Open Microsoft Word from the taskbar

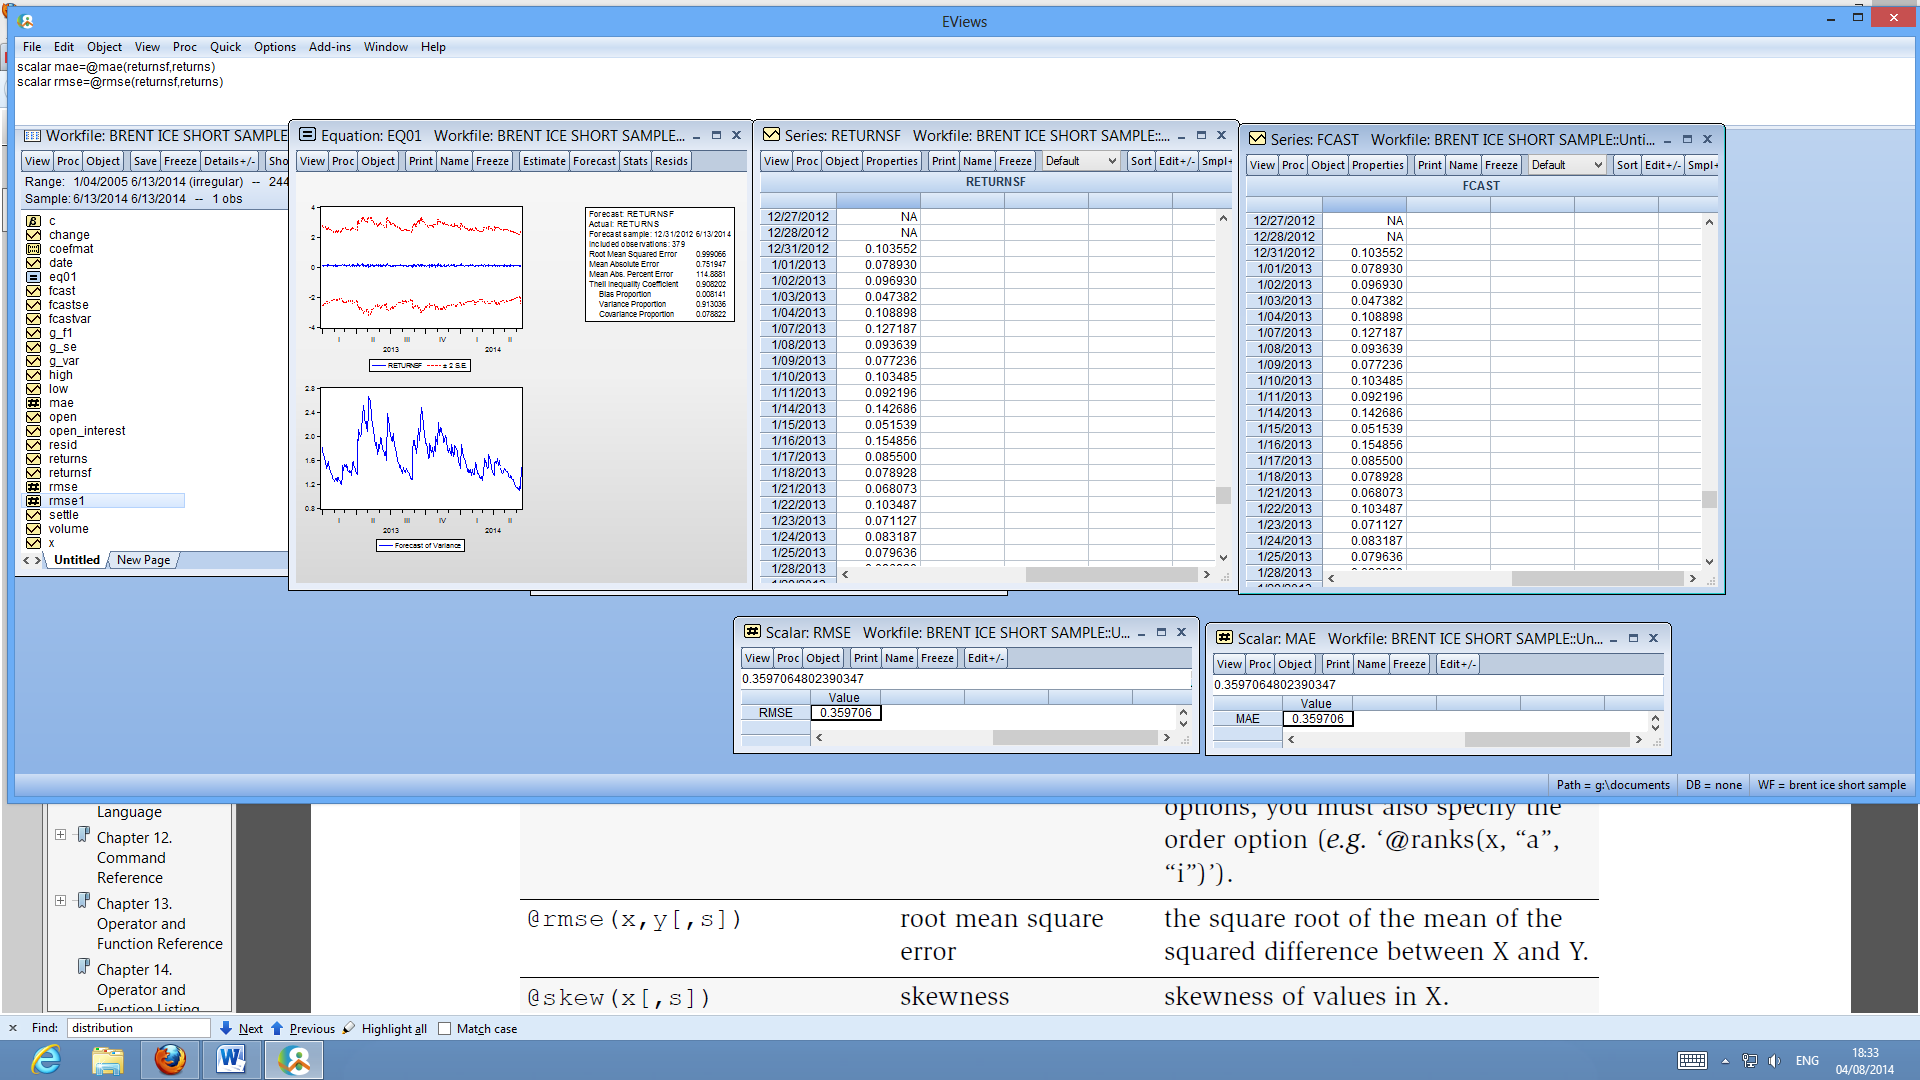click(x=231, y=1059)
